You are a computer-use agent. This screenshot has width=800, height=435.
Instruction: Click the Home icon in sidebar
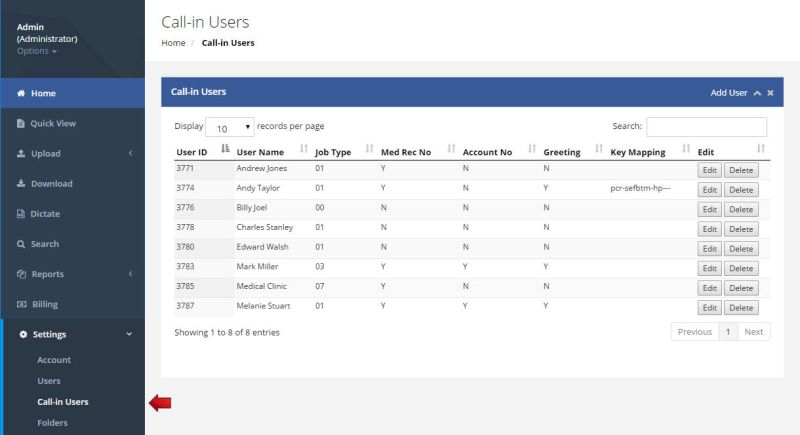coord(21,93)
